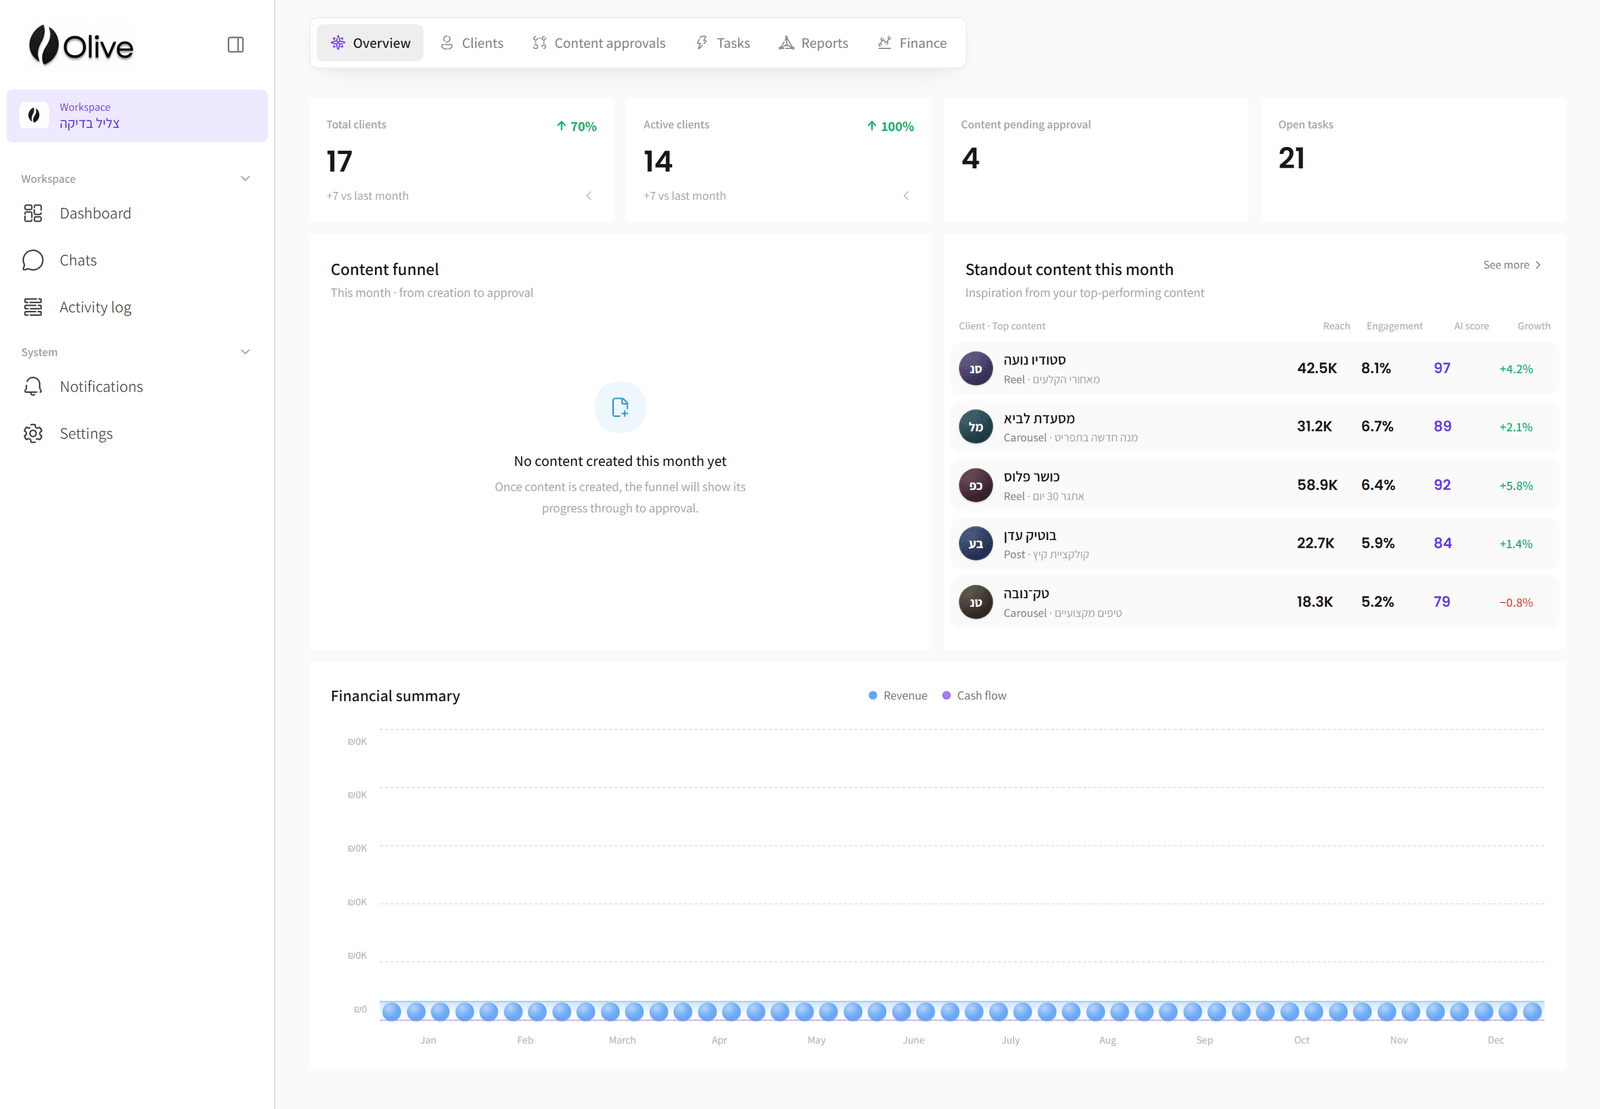This screenshot has width=1600, height=1109.
Task: Click the Settings gear icon
Action: pyautogui.click(x=33, y=433)
